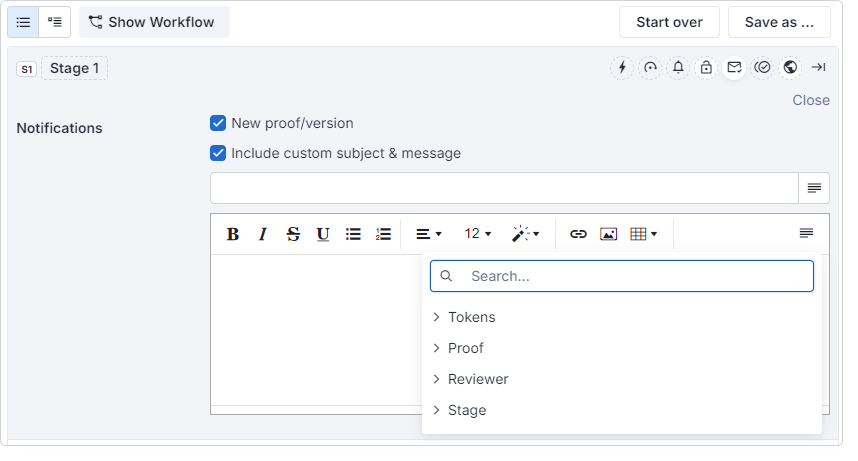The width and height of the screenshot is (858, 461).
Task: Expand the Reviewer token group
Action: [x=478, y=379]
